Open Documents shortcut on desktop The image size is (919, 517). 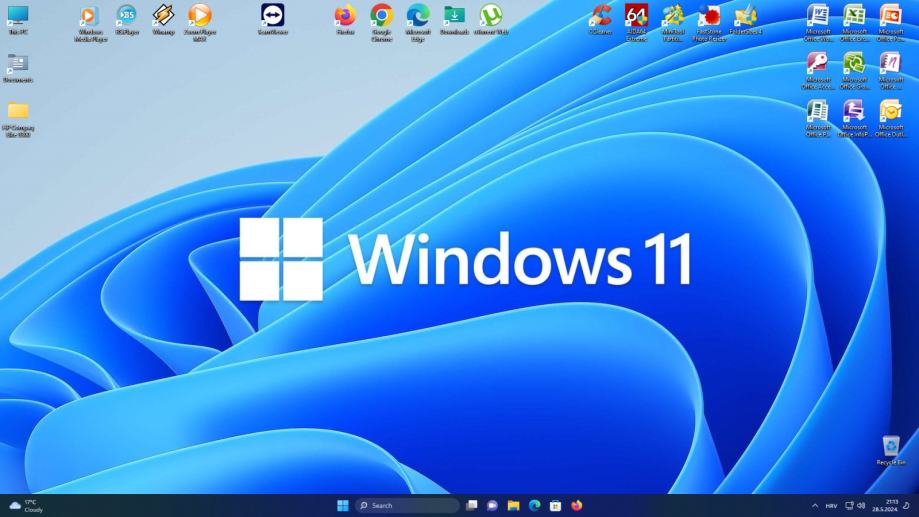(x=18, y=68)
